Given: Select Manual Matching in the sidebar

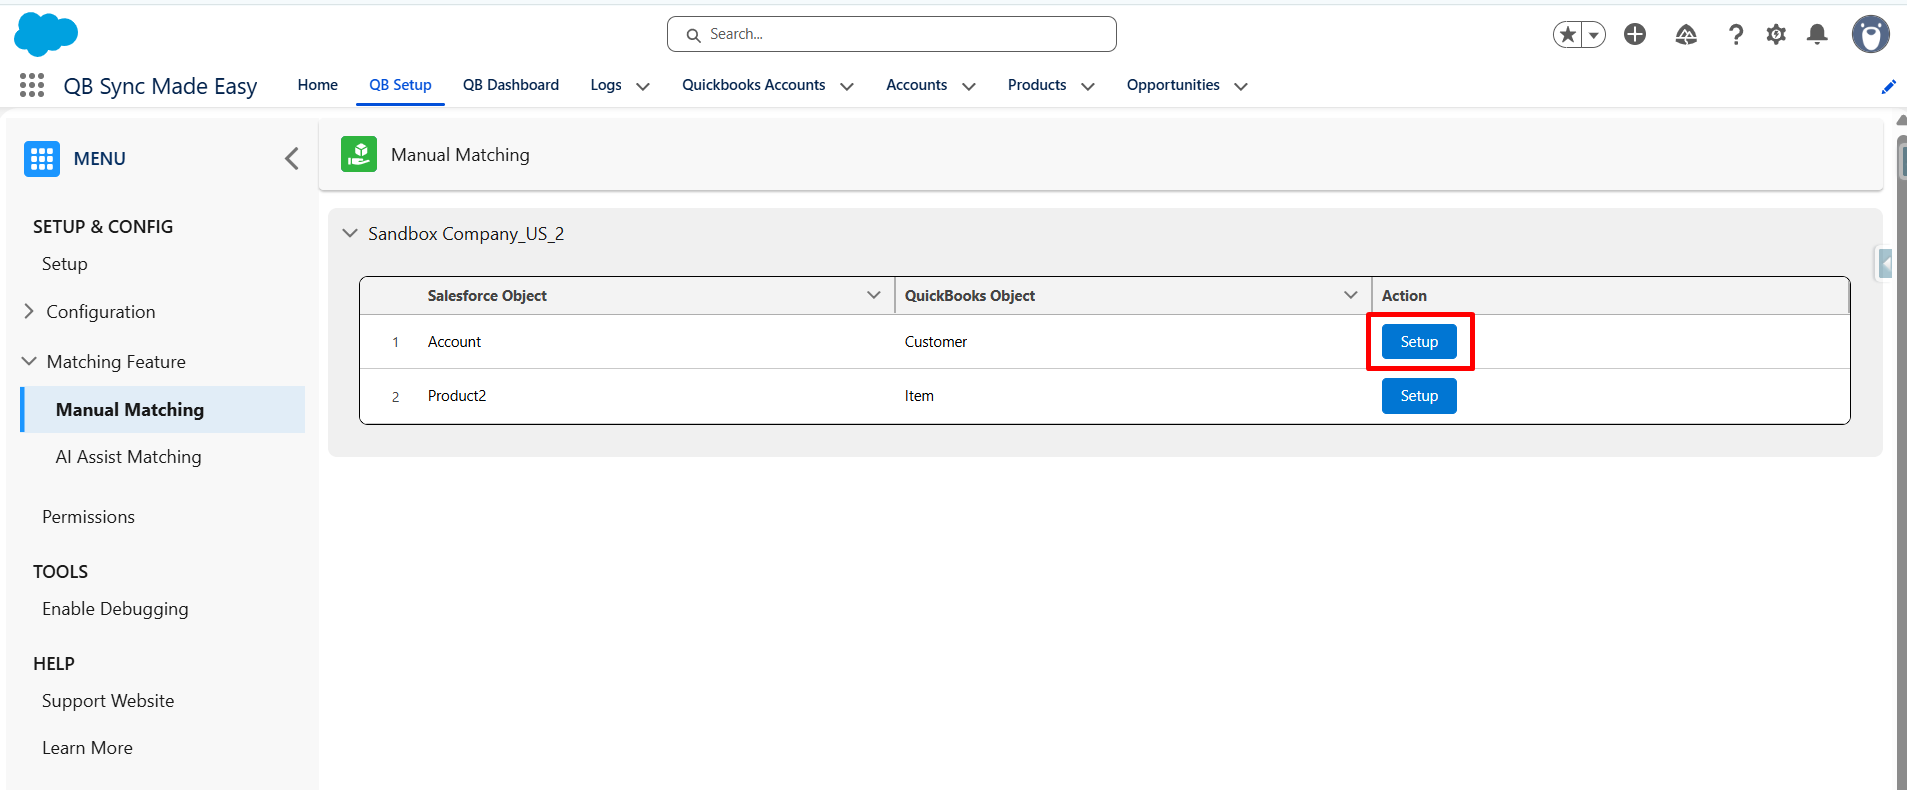Looking at the screenshot, I should (164, 410).
